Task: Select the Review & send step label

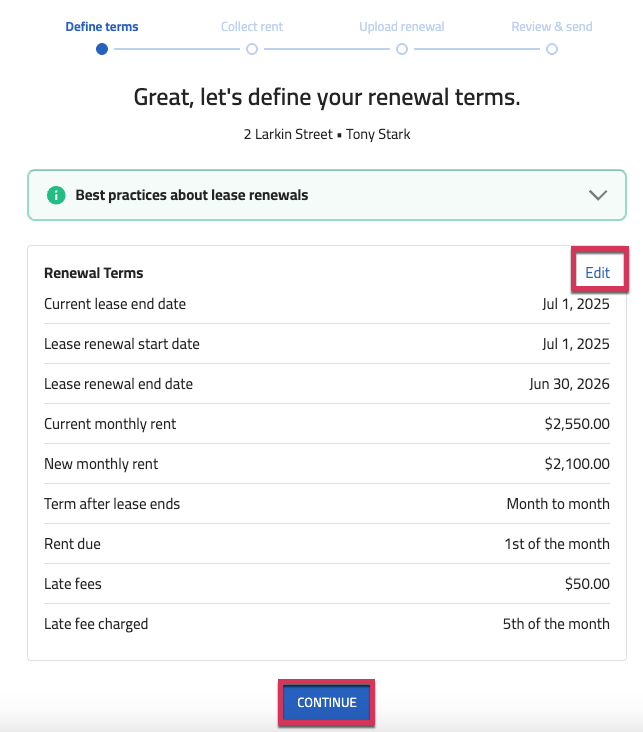Action: point(551,27)
